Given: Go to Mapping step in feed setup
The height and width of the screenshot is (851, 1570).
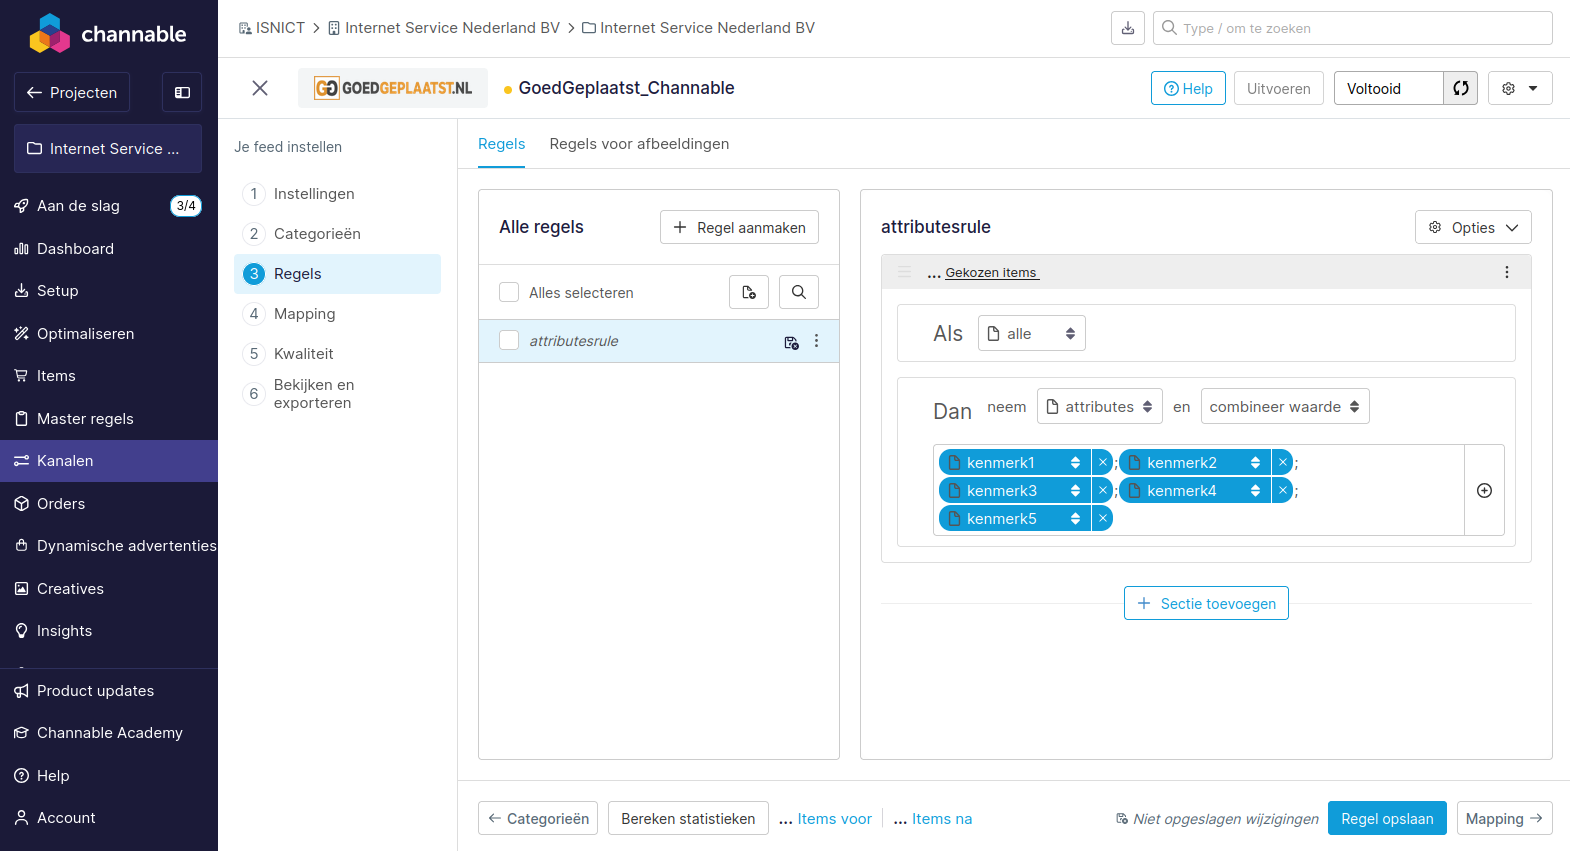Looking at the screenshot, I should click(304, 314).
